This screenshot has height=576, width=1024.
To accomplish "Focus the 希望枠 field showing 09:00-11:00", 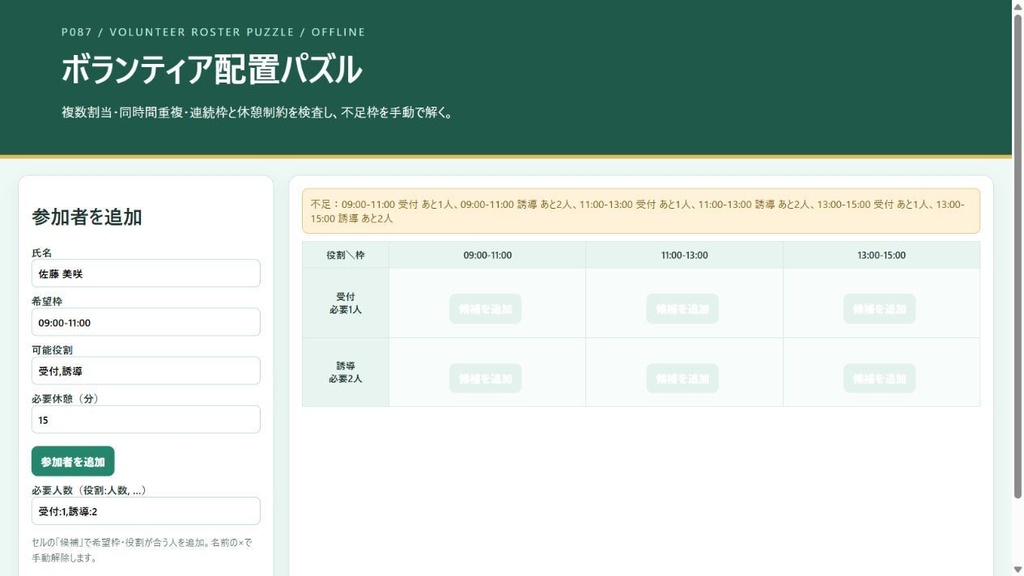I will pyautogui.click(x=146, y=322).
